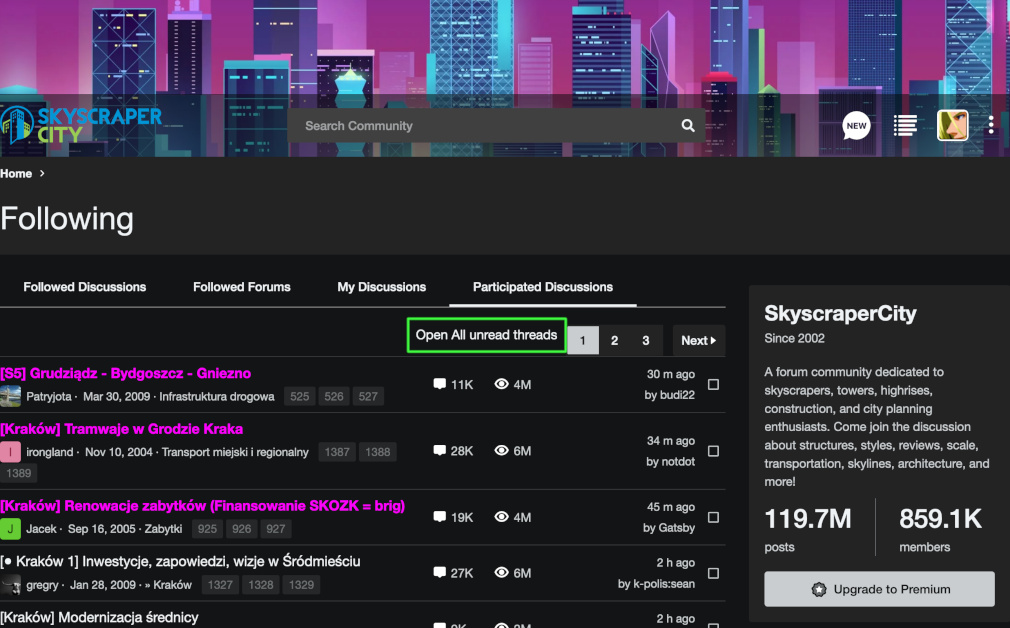Tick the checkbox beside Renowacje zabytków thread
The image size is (1010, 628).
point(713,517)
